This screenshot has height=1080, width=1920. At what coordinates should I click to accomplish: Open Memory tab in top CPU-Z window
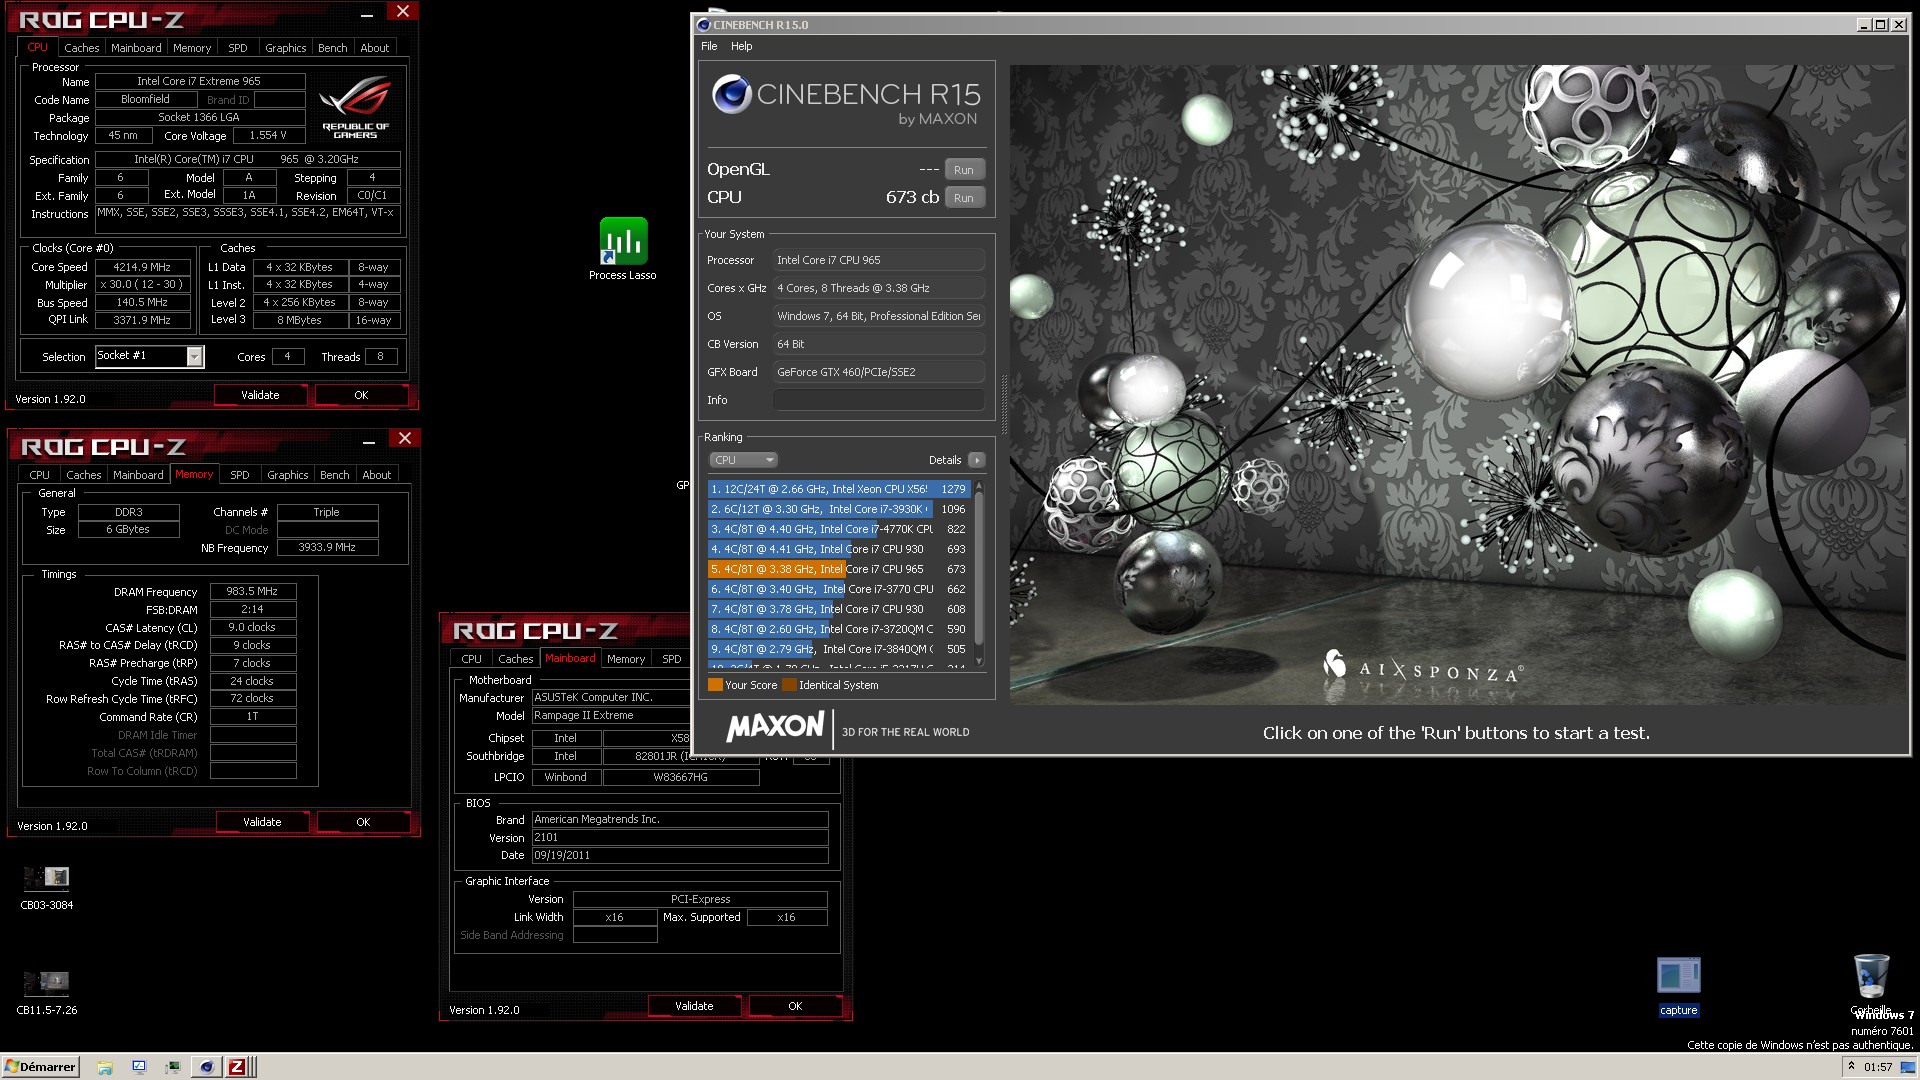[x=192, y=48]
